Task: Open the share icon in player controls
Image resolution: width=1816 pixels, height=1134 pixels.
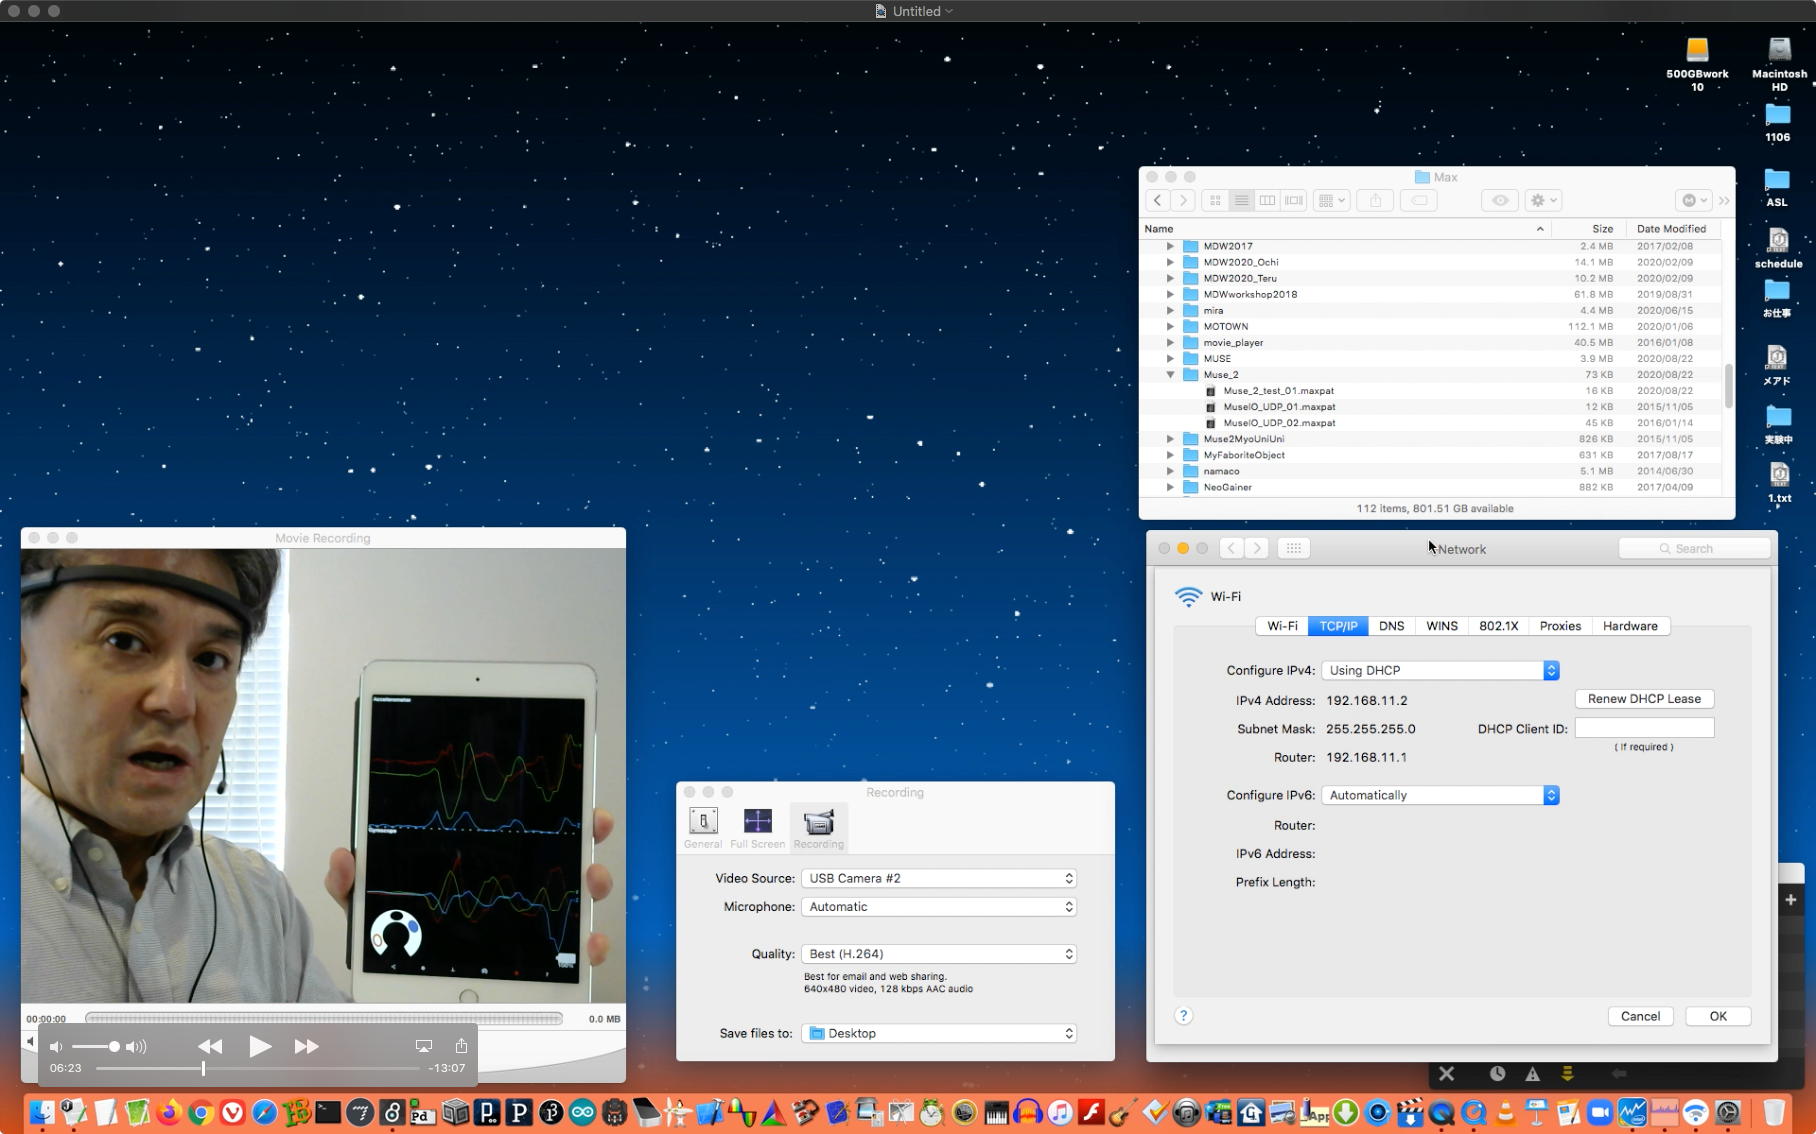Action: 461,1046
